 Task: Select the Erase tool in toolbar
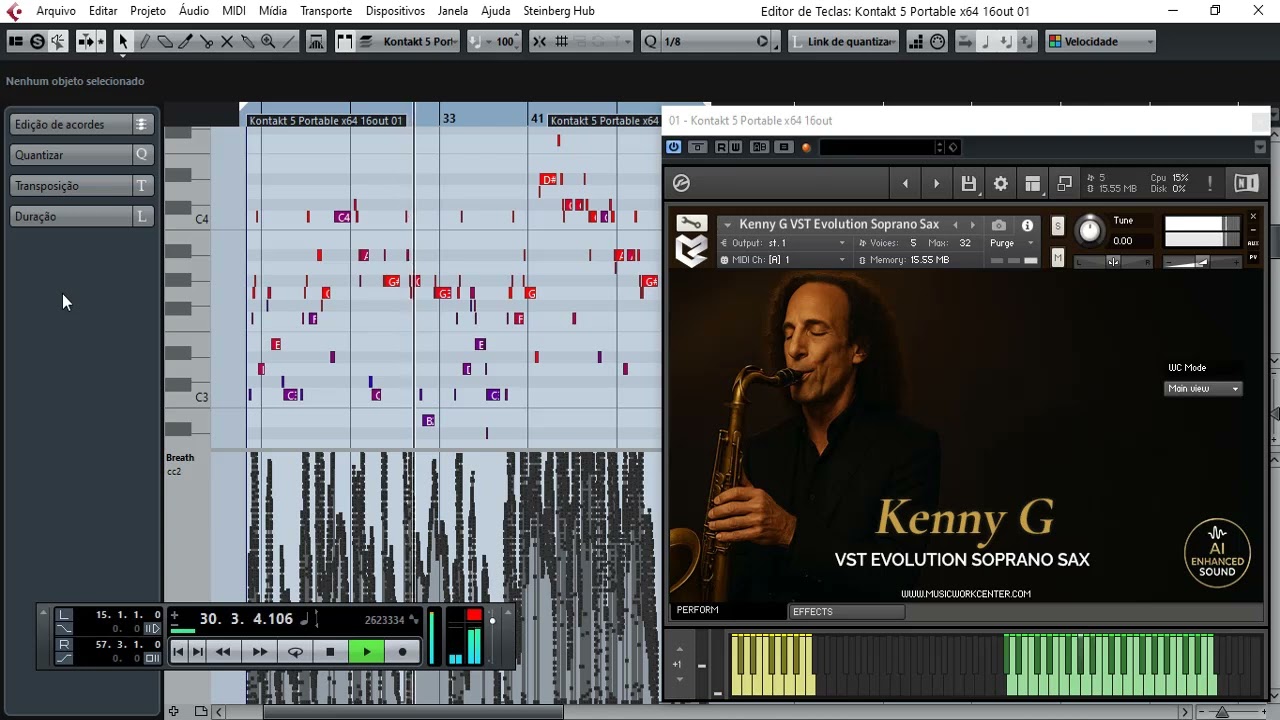coord(165,41)
